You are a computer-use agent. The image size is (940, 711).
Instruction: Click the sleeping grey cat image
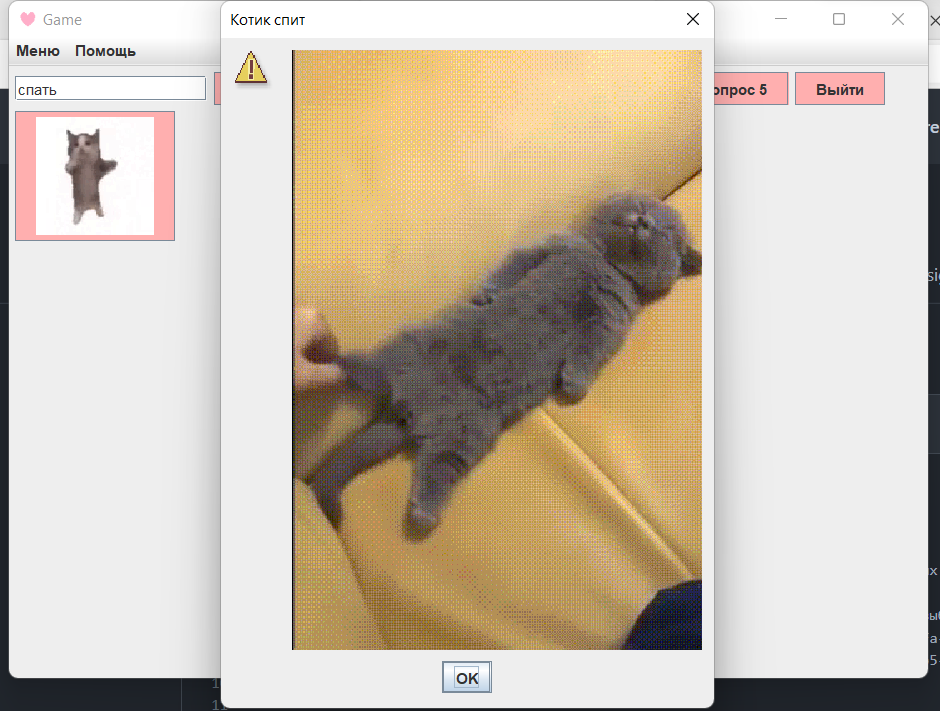click(x=497, y=350)
